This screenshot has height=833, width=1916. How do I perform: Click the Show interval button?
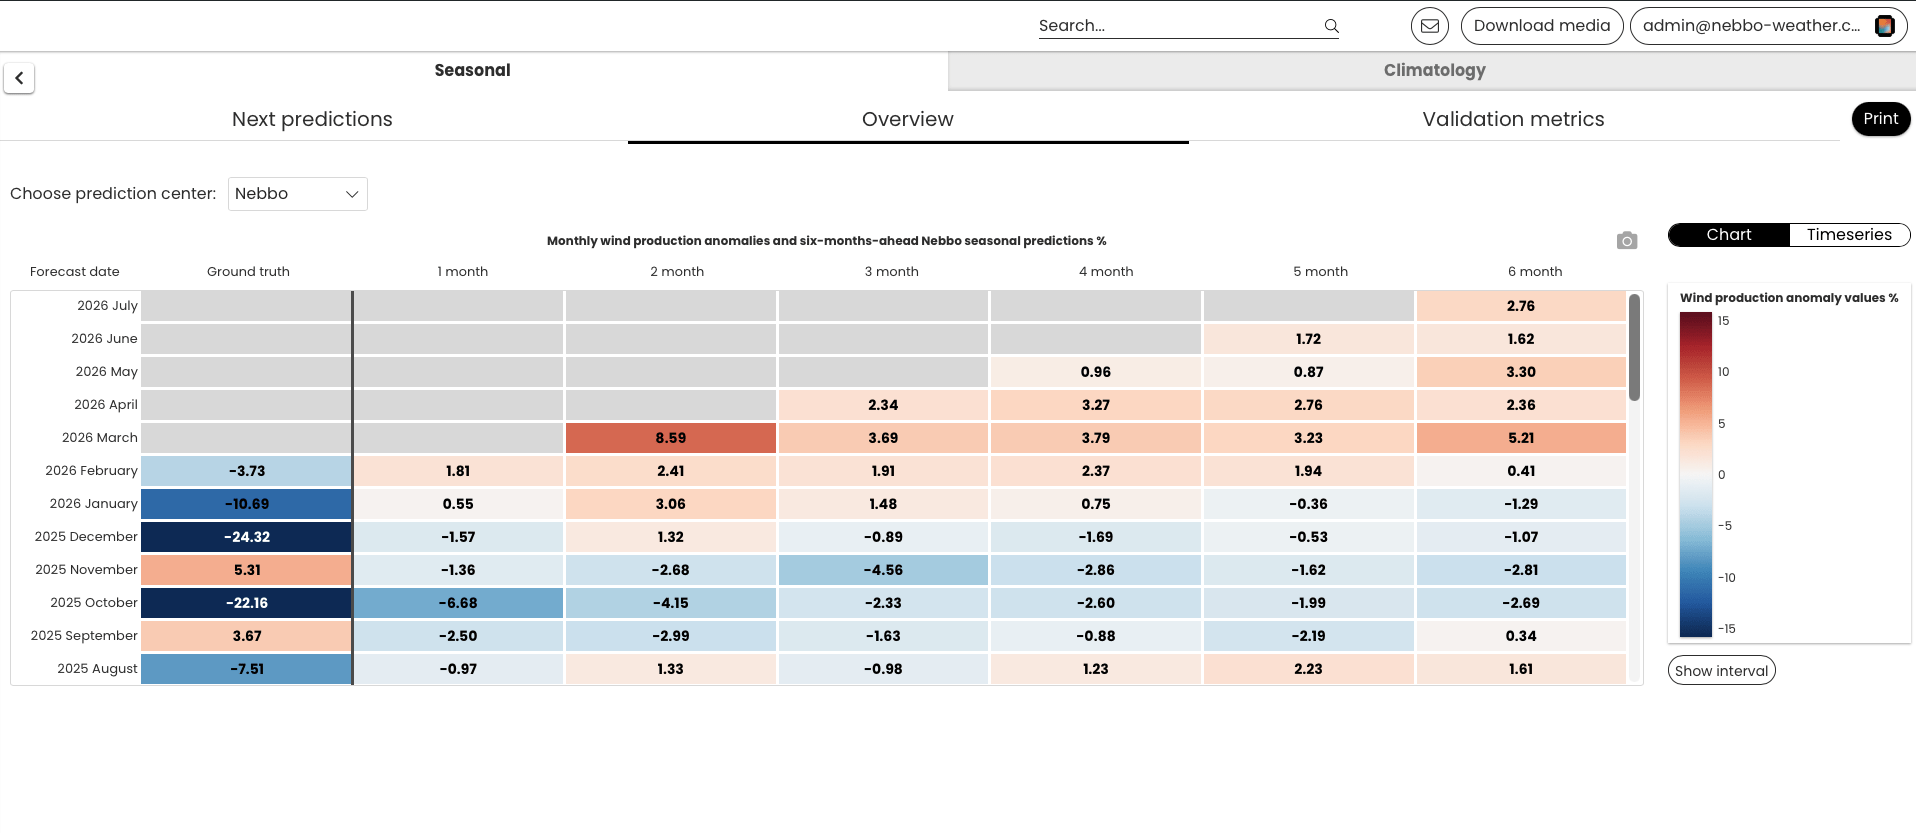[1721, 671]
